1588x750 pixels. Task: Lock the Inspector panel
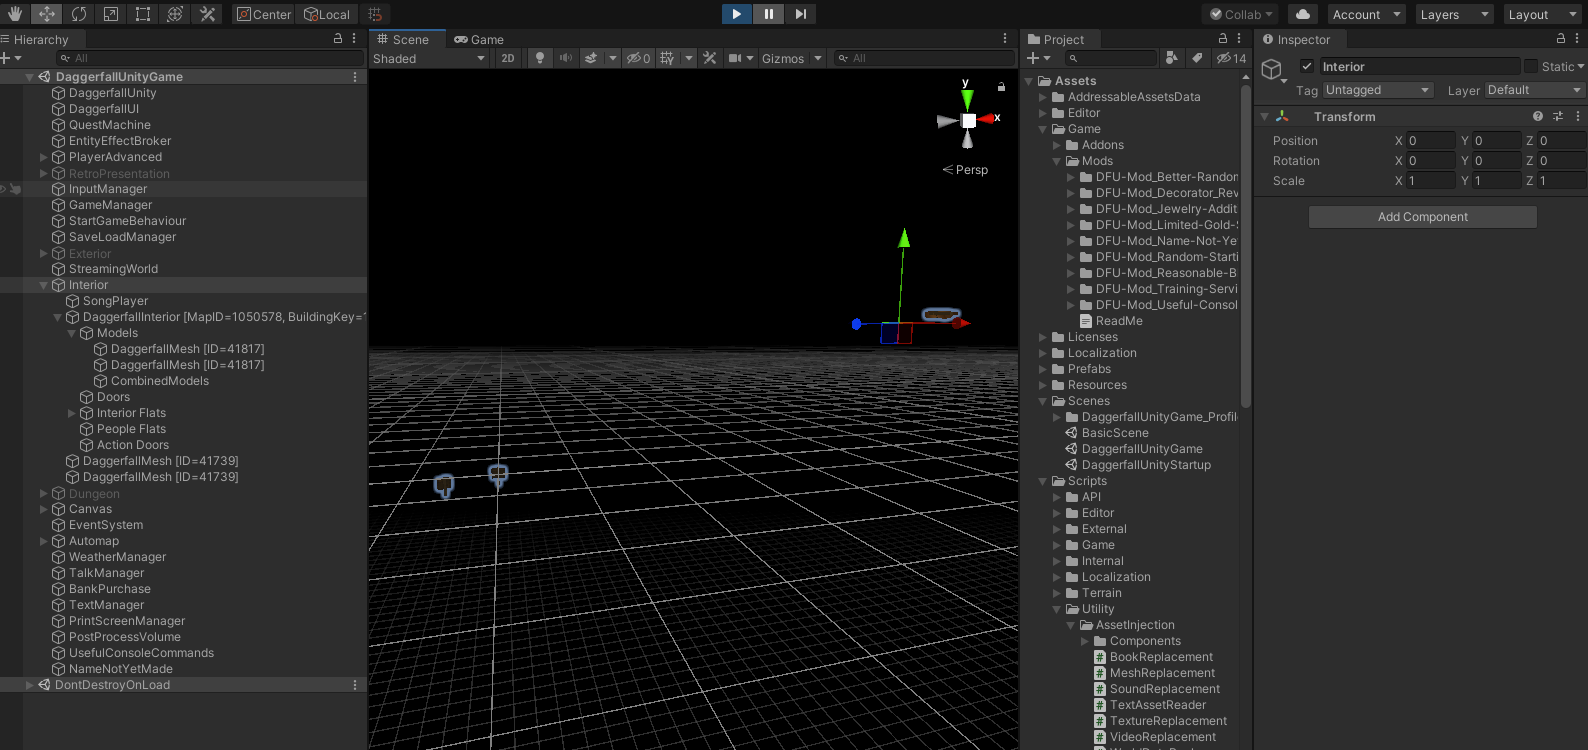coord(1561,38)
